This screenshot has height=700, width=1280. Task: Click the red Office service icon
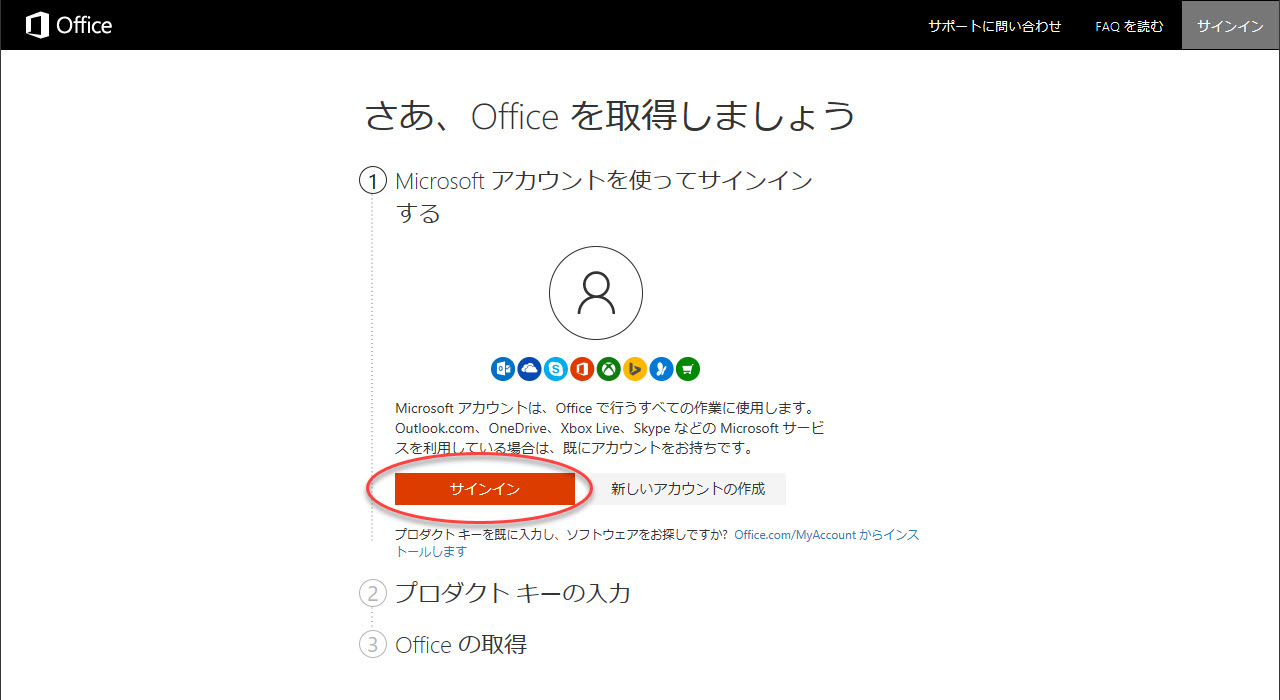582,369
